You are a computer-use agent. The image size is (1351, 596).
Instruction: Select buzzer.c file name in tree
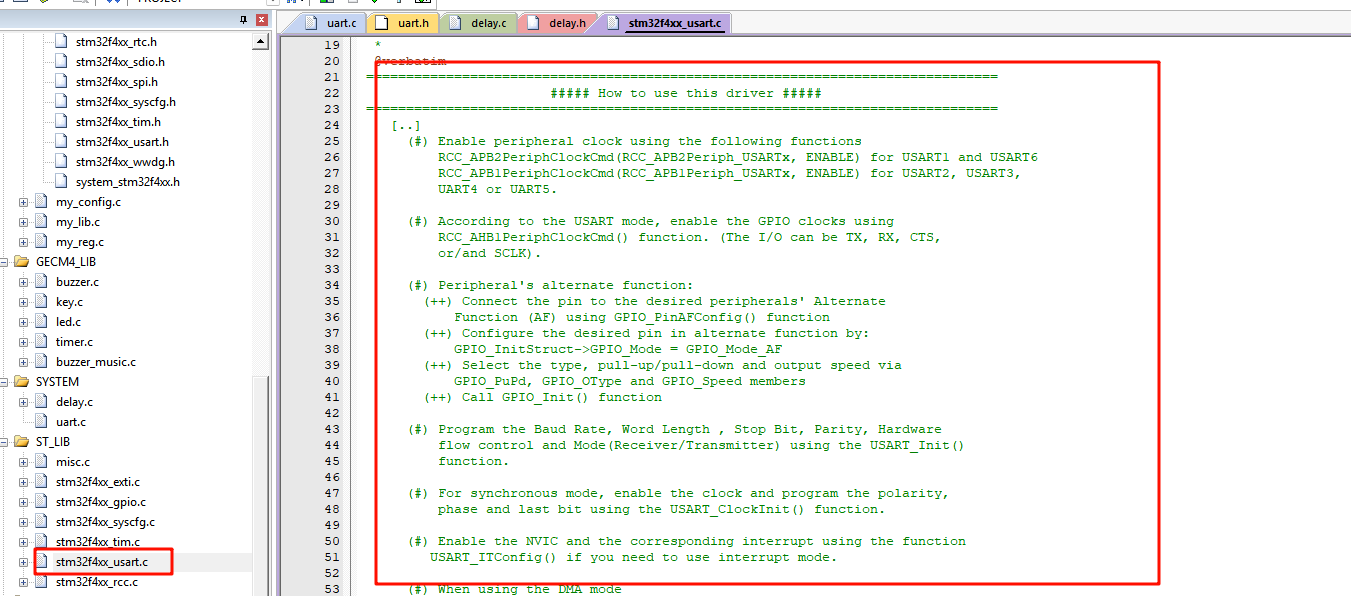pyautogui.click(x=77, y=282)
